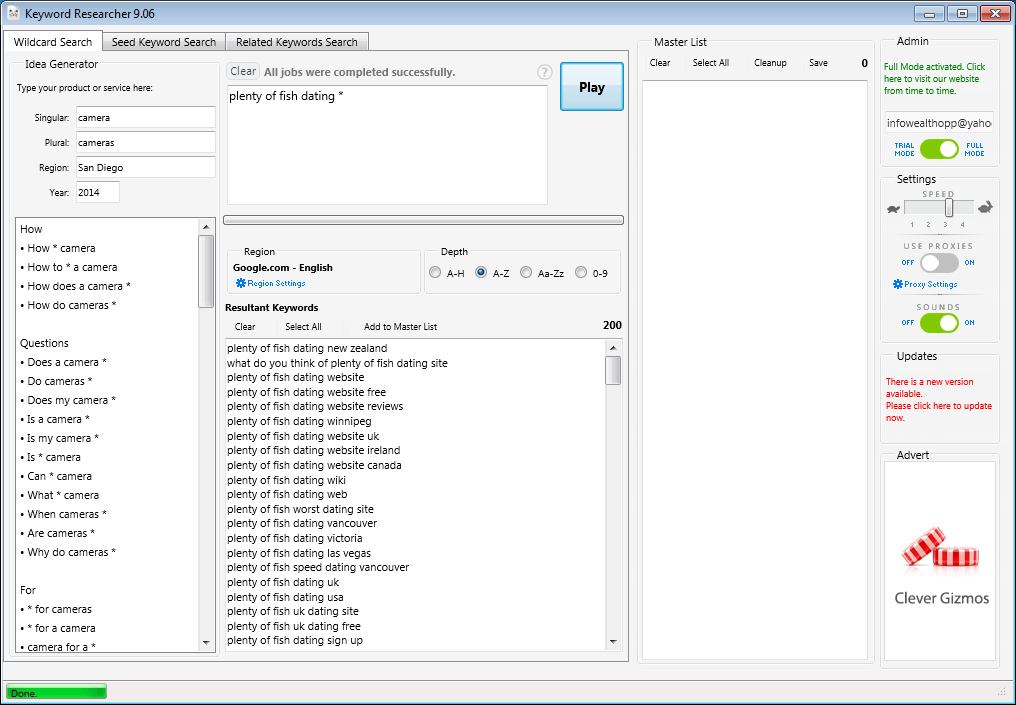
Task: Select result 'plenty of fish dating winnipeg'
Action: tap(299, 421)
